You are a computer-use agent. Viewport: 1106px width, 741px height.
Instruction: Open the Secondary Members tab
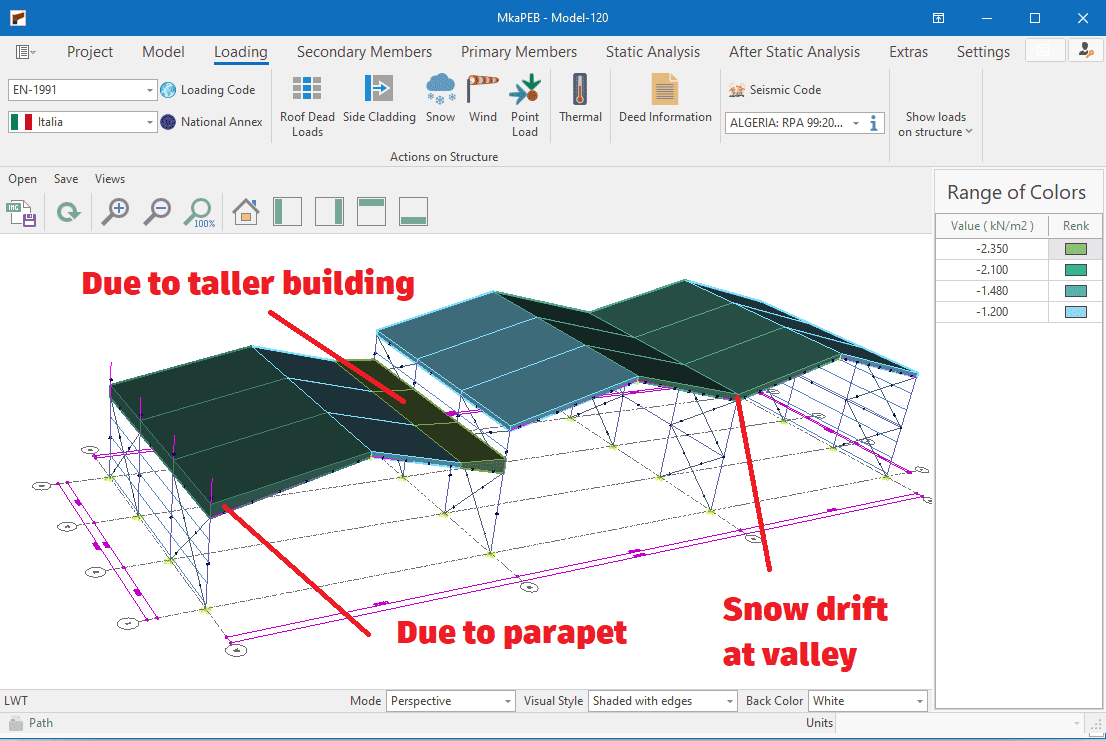coord(364,52)
